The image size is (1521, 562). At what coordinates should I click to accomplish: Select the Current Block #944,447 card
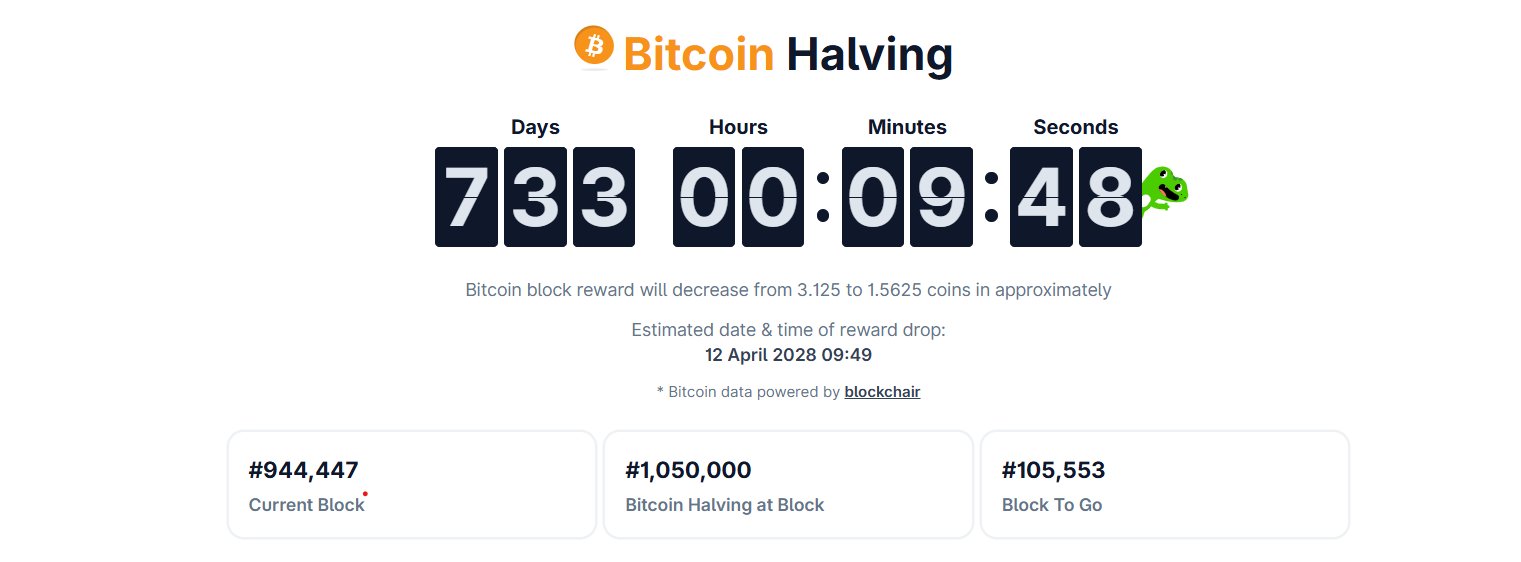coord(411,485)
